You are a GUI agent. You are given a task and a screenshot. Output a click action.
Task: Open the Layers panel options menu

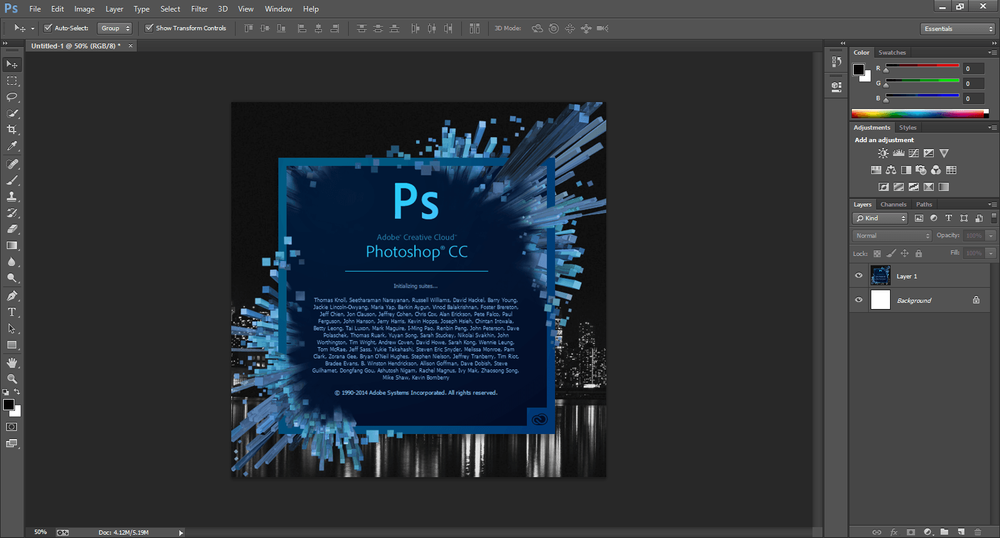[992, 205]
